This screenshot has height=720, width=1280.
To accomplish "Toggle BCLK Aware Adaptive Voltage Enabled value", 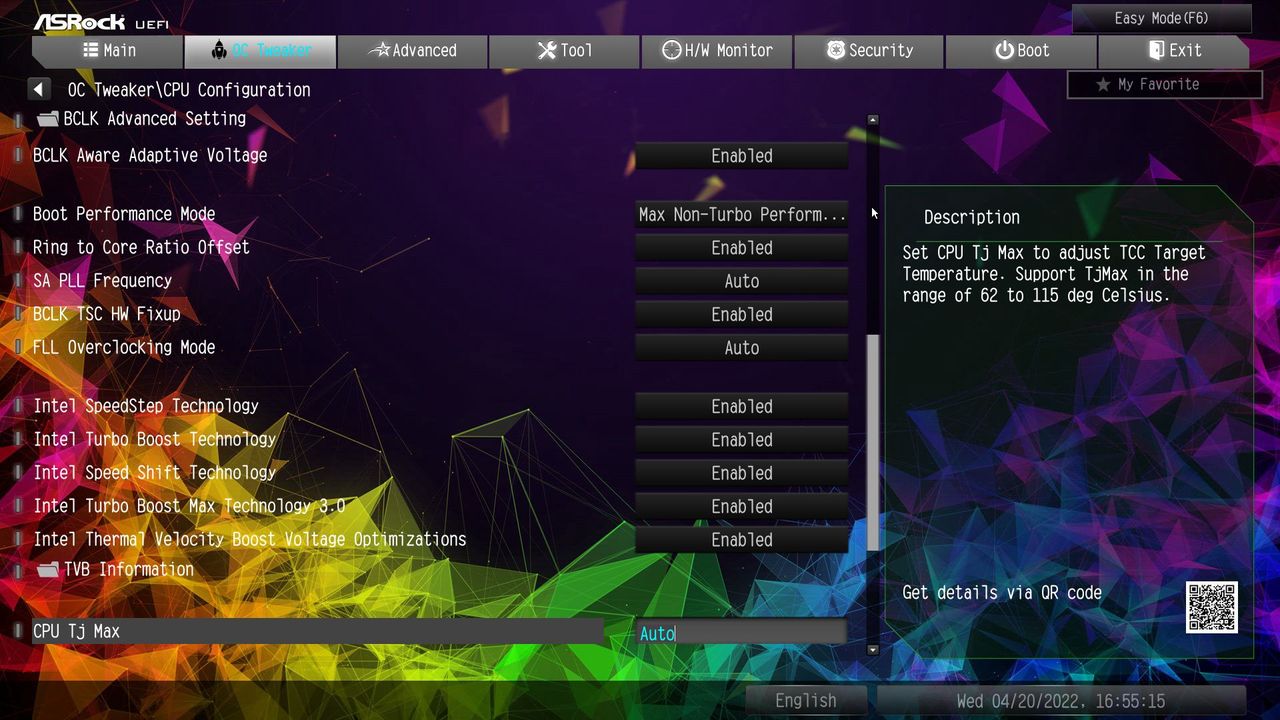I will coord(742,156).
